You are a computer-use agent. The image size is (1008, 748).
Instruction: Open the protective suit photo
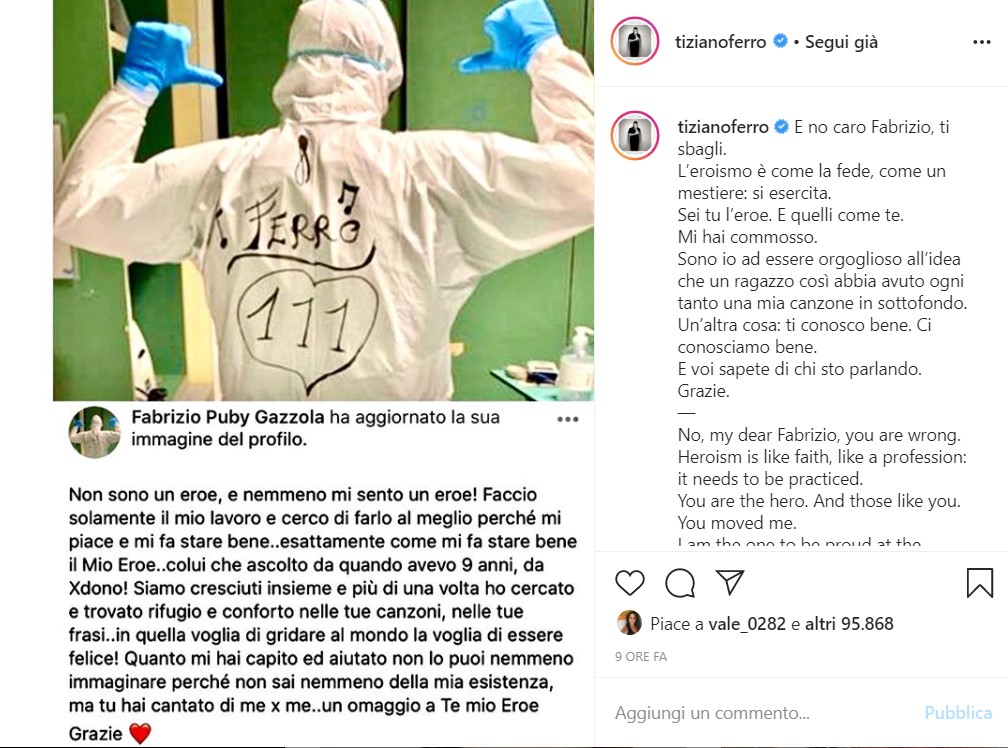coord(323,200)
